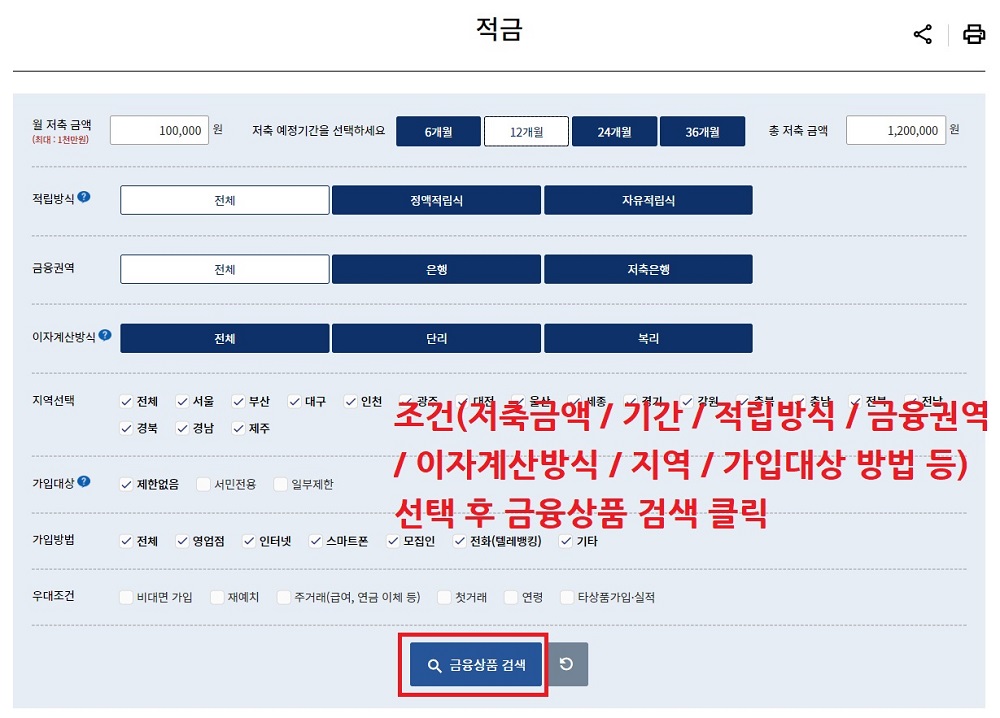The height and width of the screenshot is (718, 1000).
Task: Click the reset icon next to search button
Action: point(566,663)
